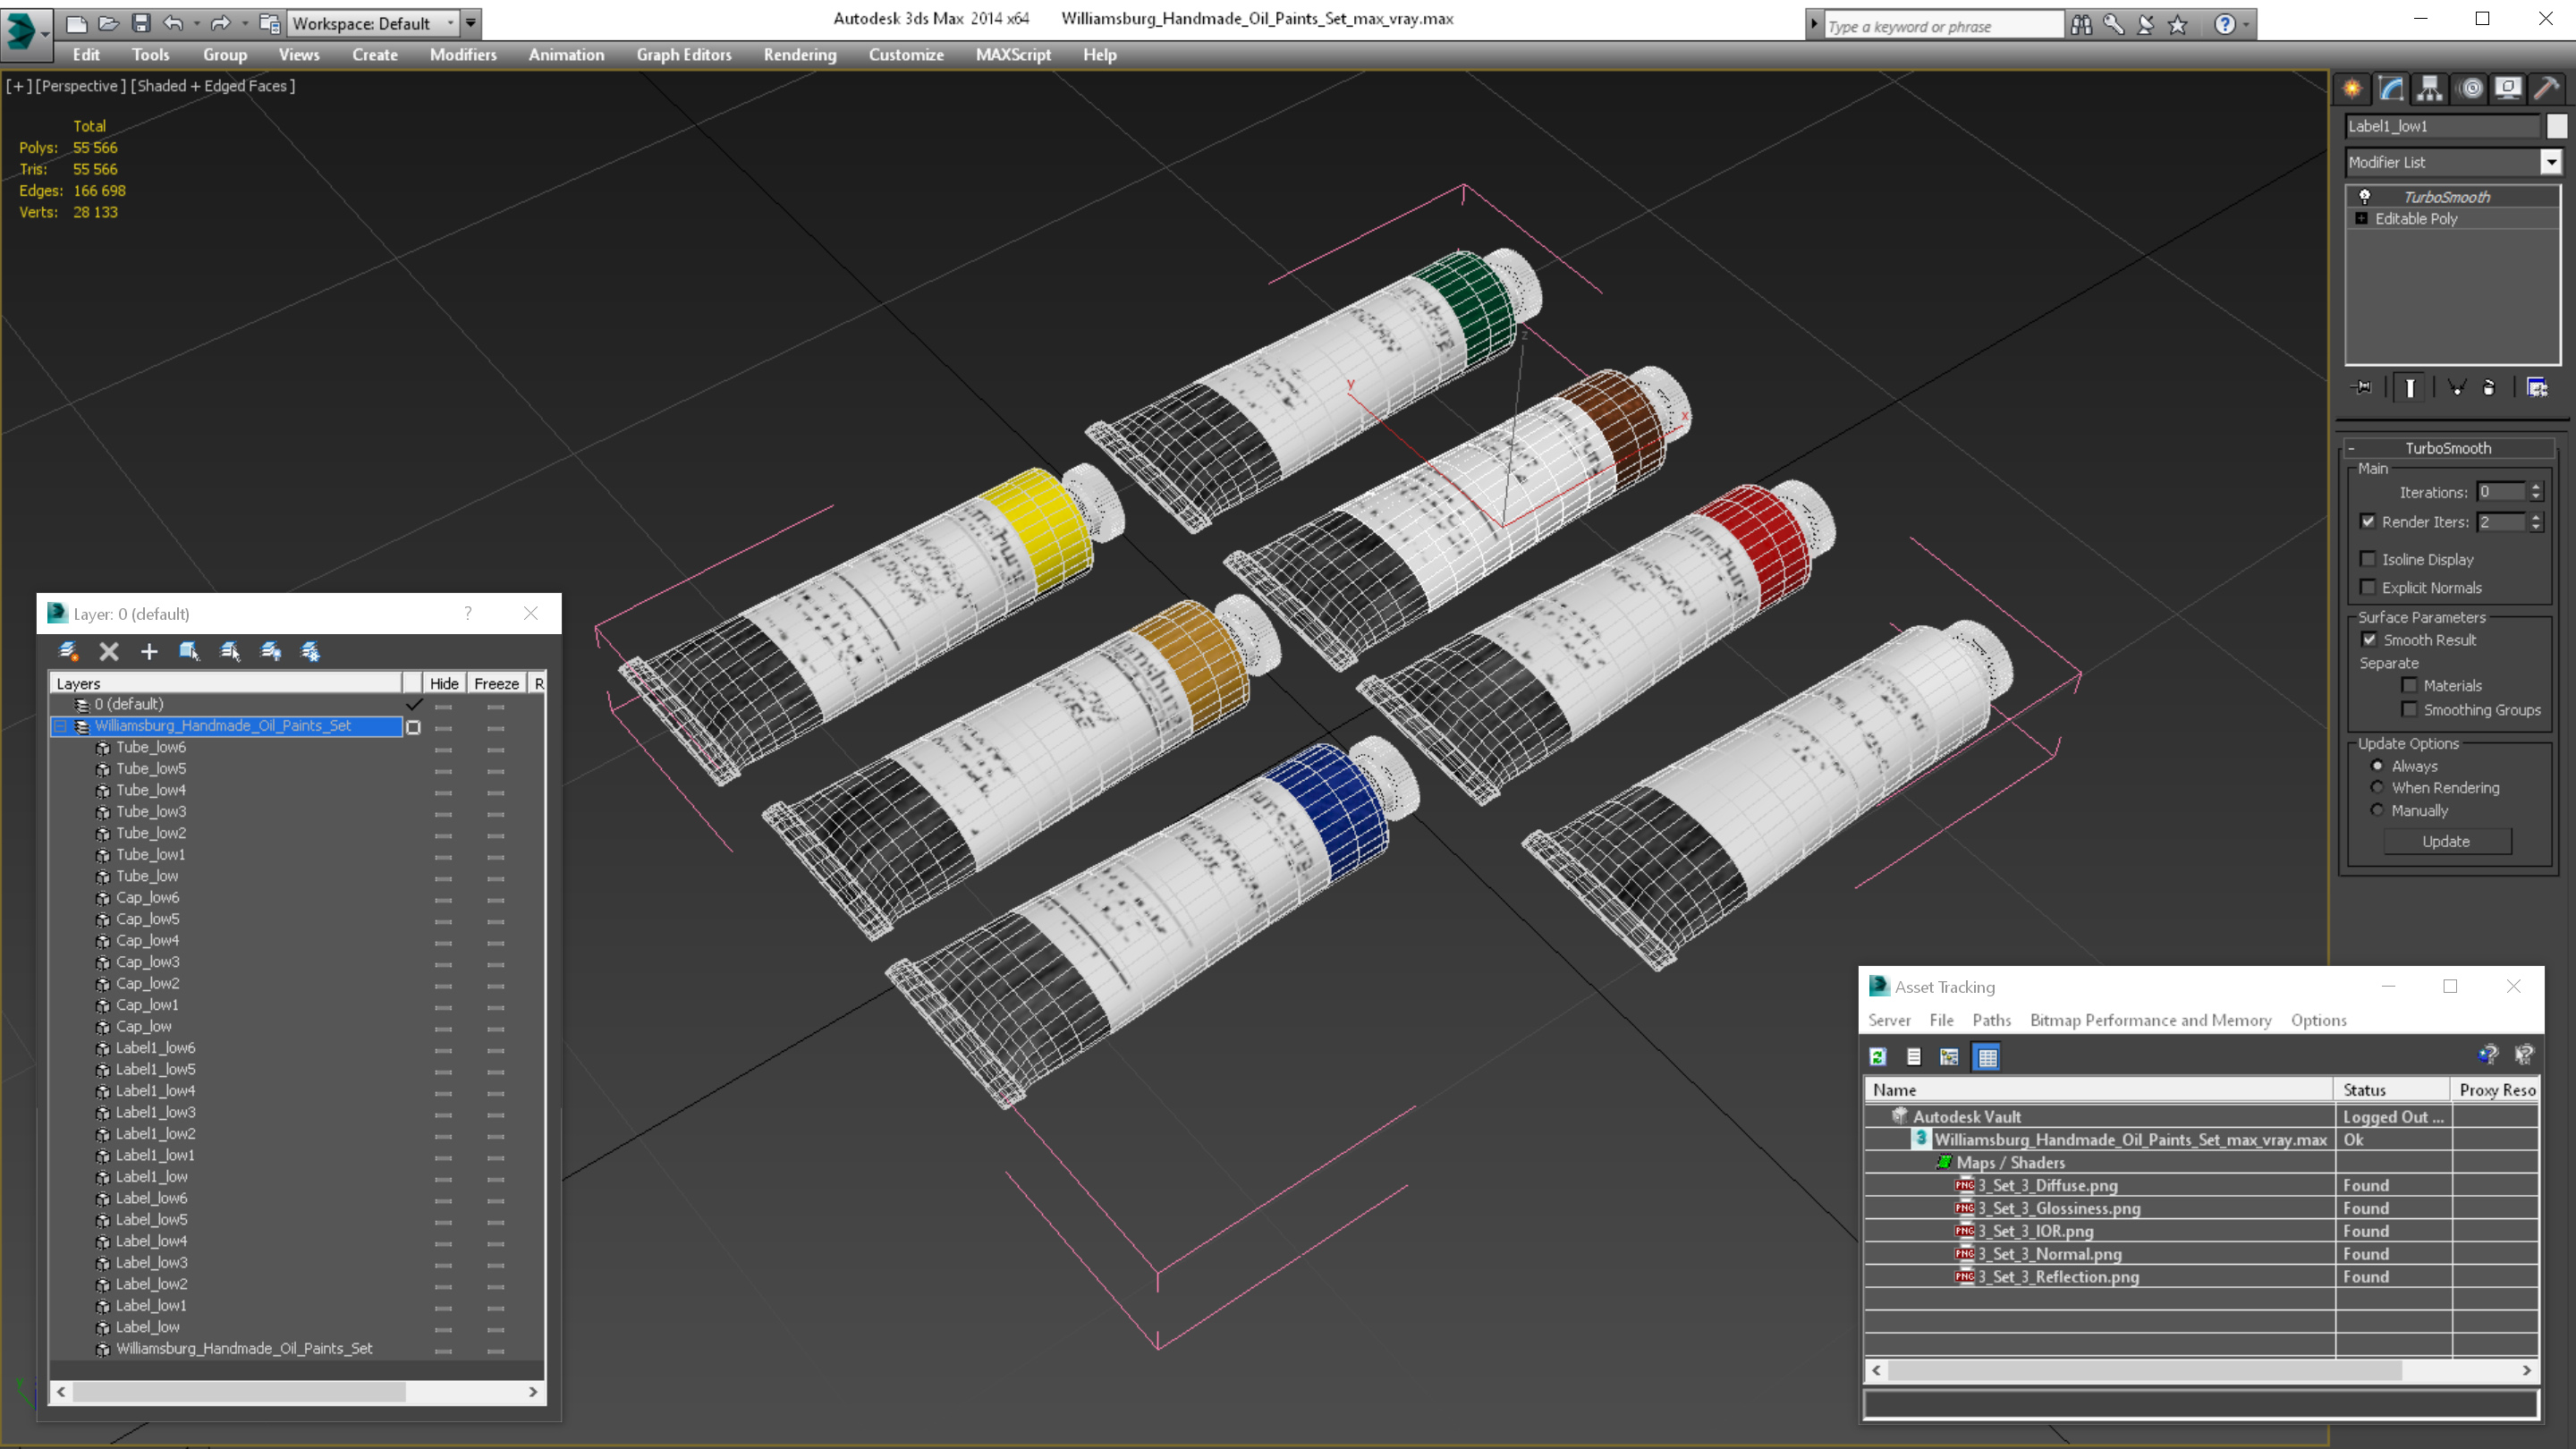Enable Separate by Materials checkbox

[2409, 685]
